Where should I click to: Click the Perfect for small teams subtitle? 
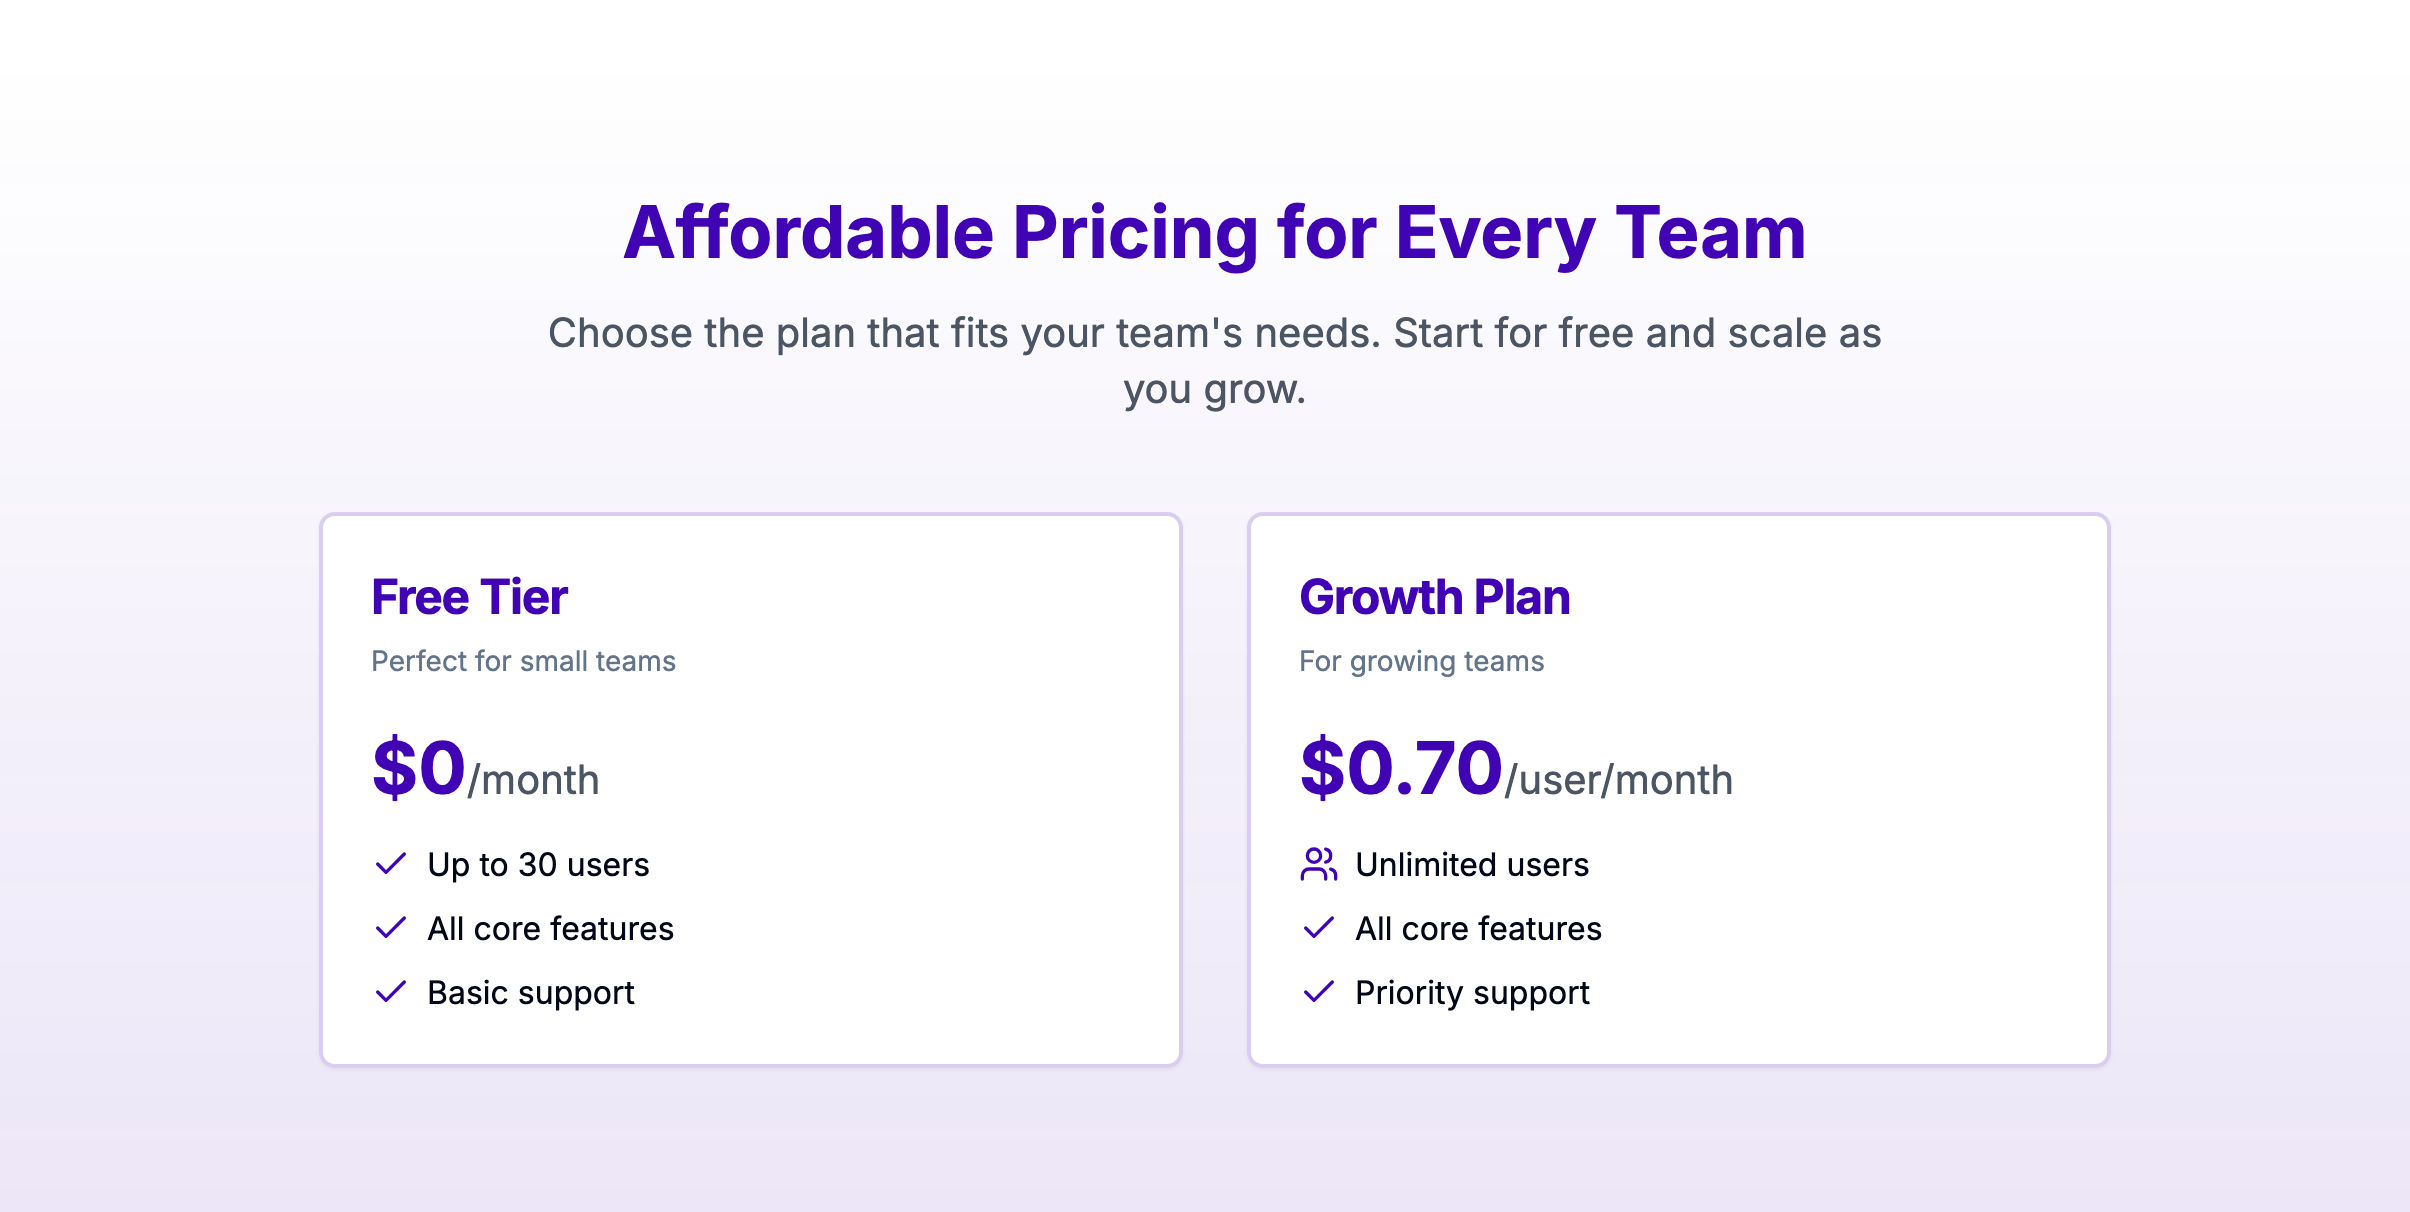tap(523, 661)
